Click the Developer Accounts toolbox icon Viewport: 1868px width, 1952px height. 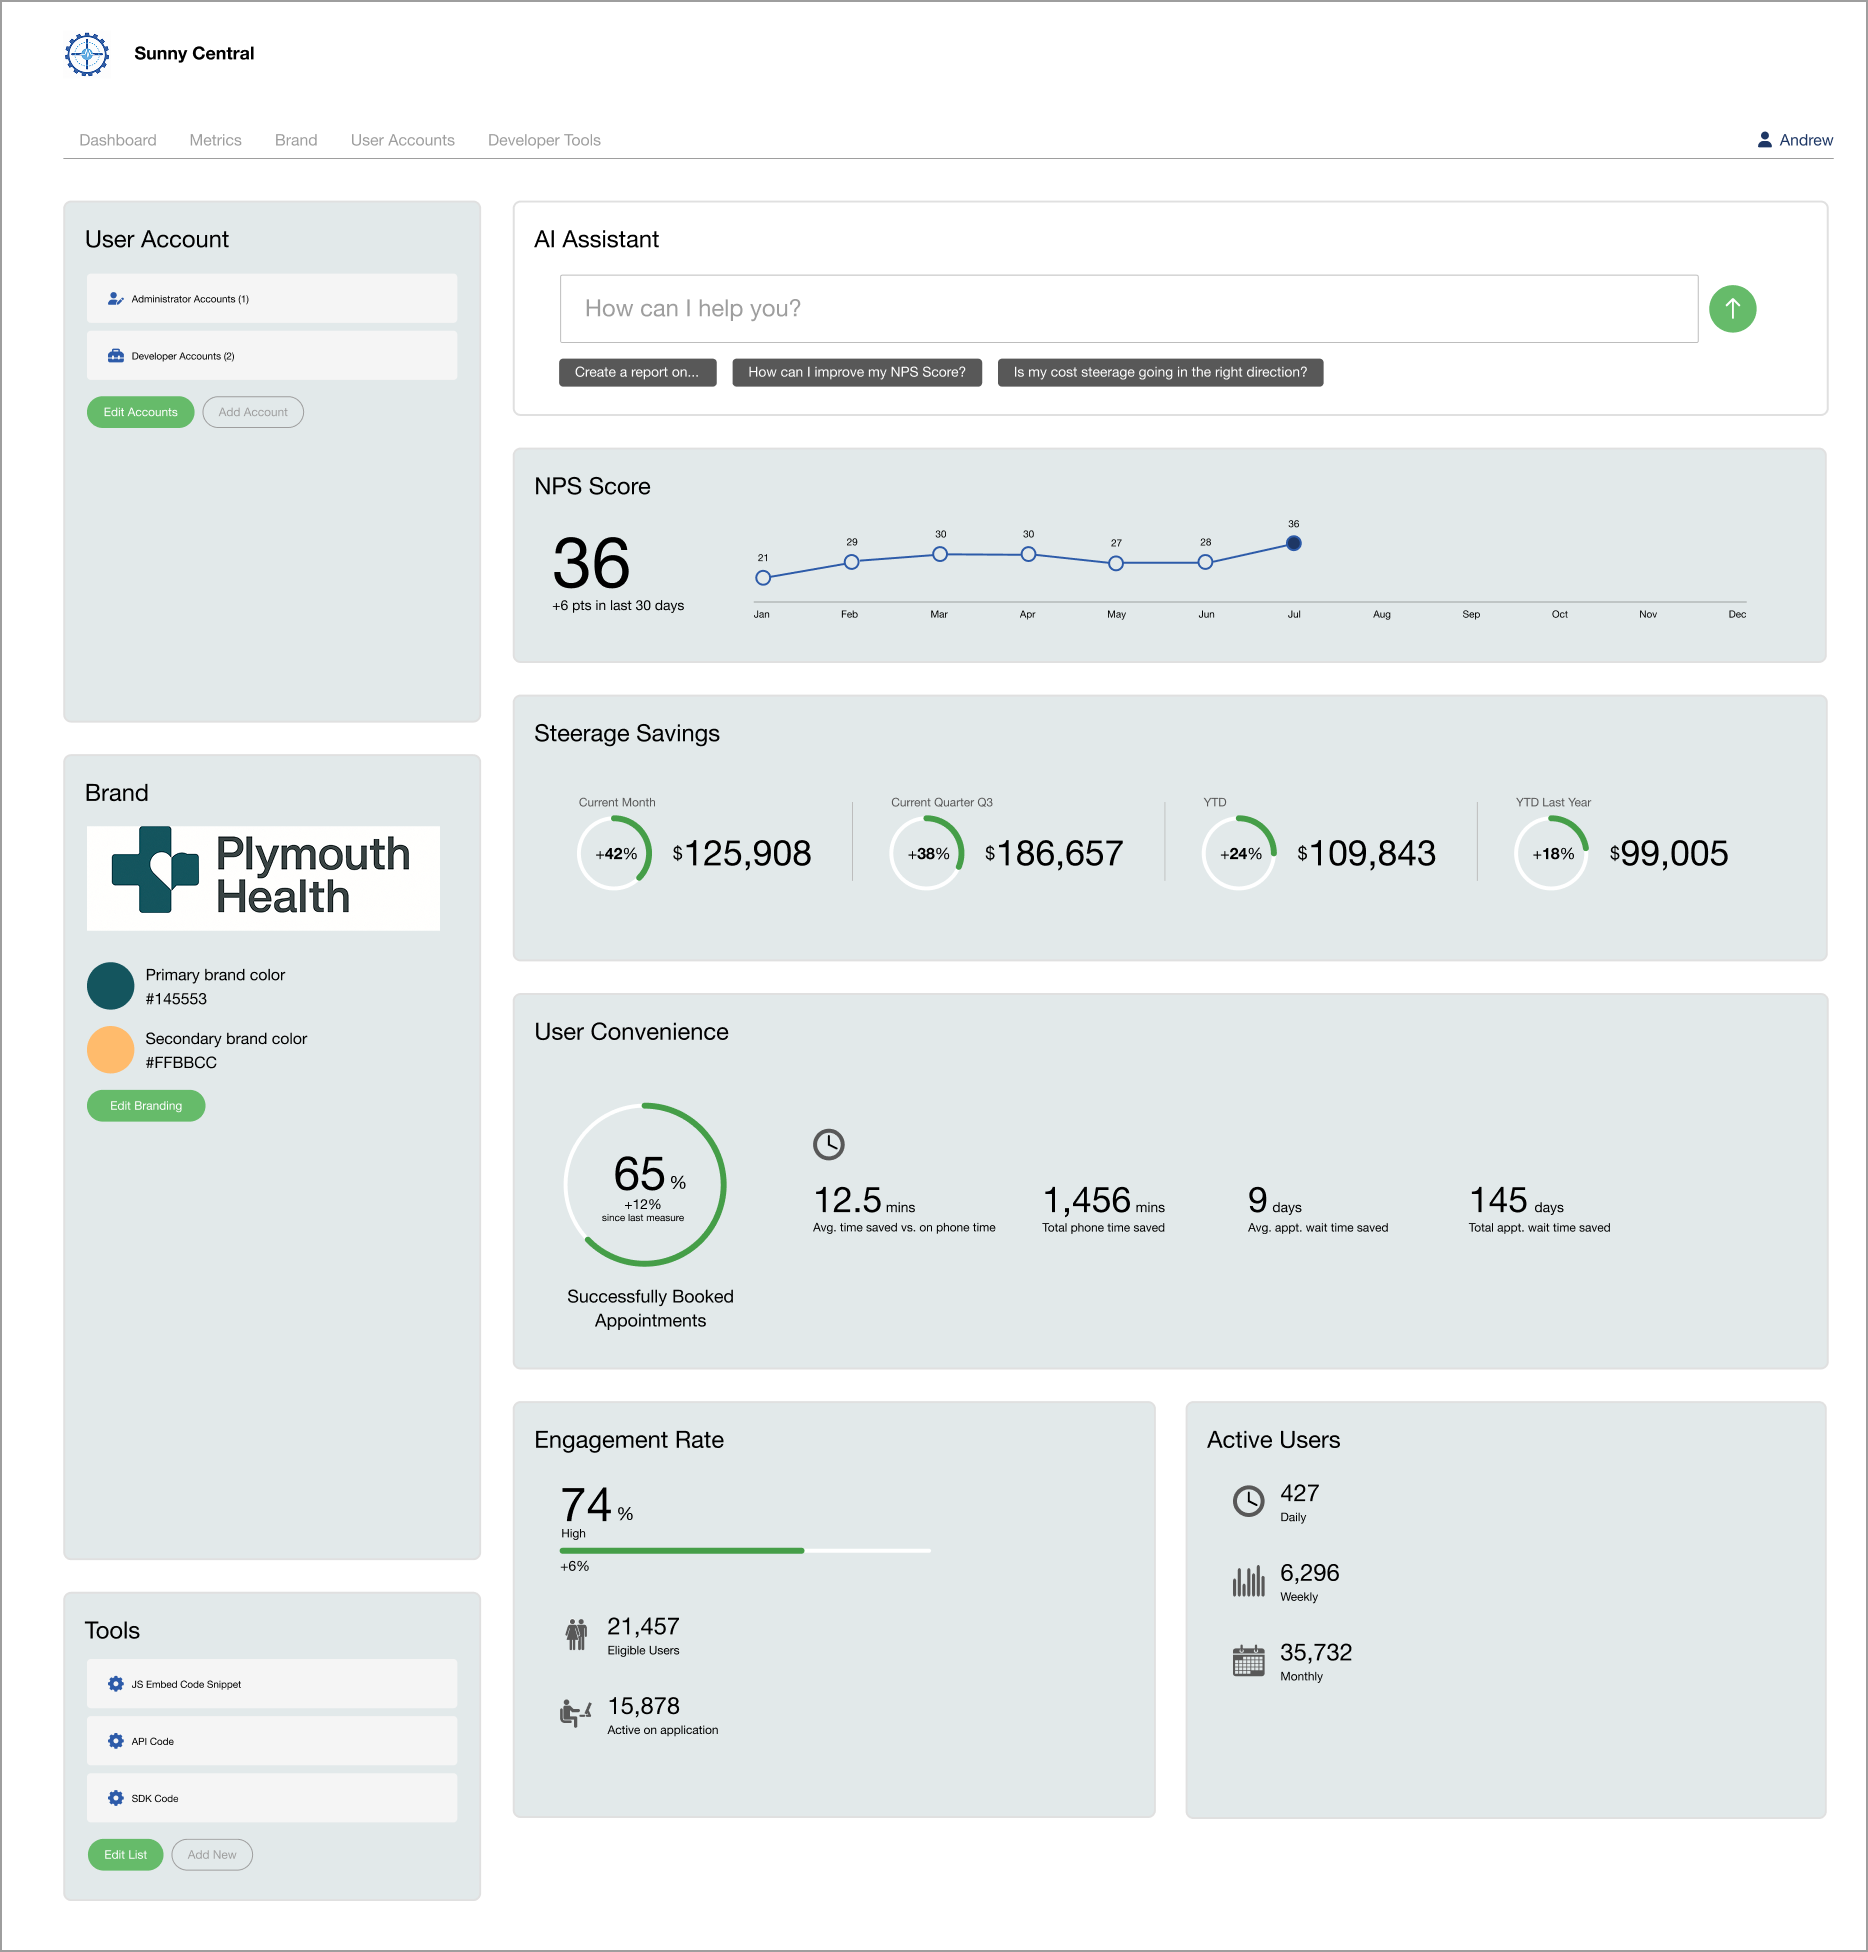click(116, 356)
